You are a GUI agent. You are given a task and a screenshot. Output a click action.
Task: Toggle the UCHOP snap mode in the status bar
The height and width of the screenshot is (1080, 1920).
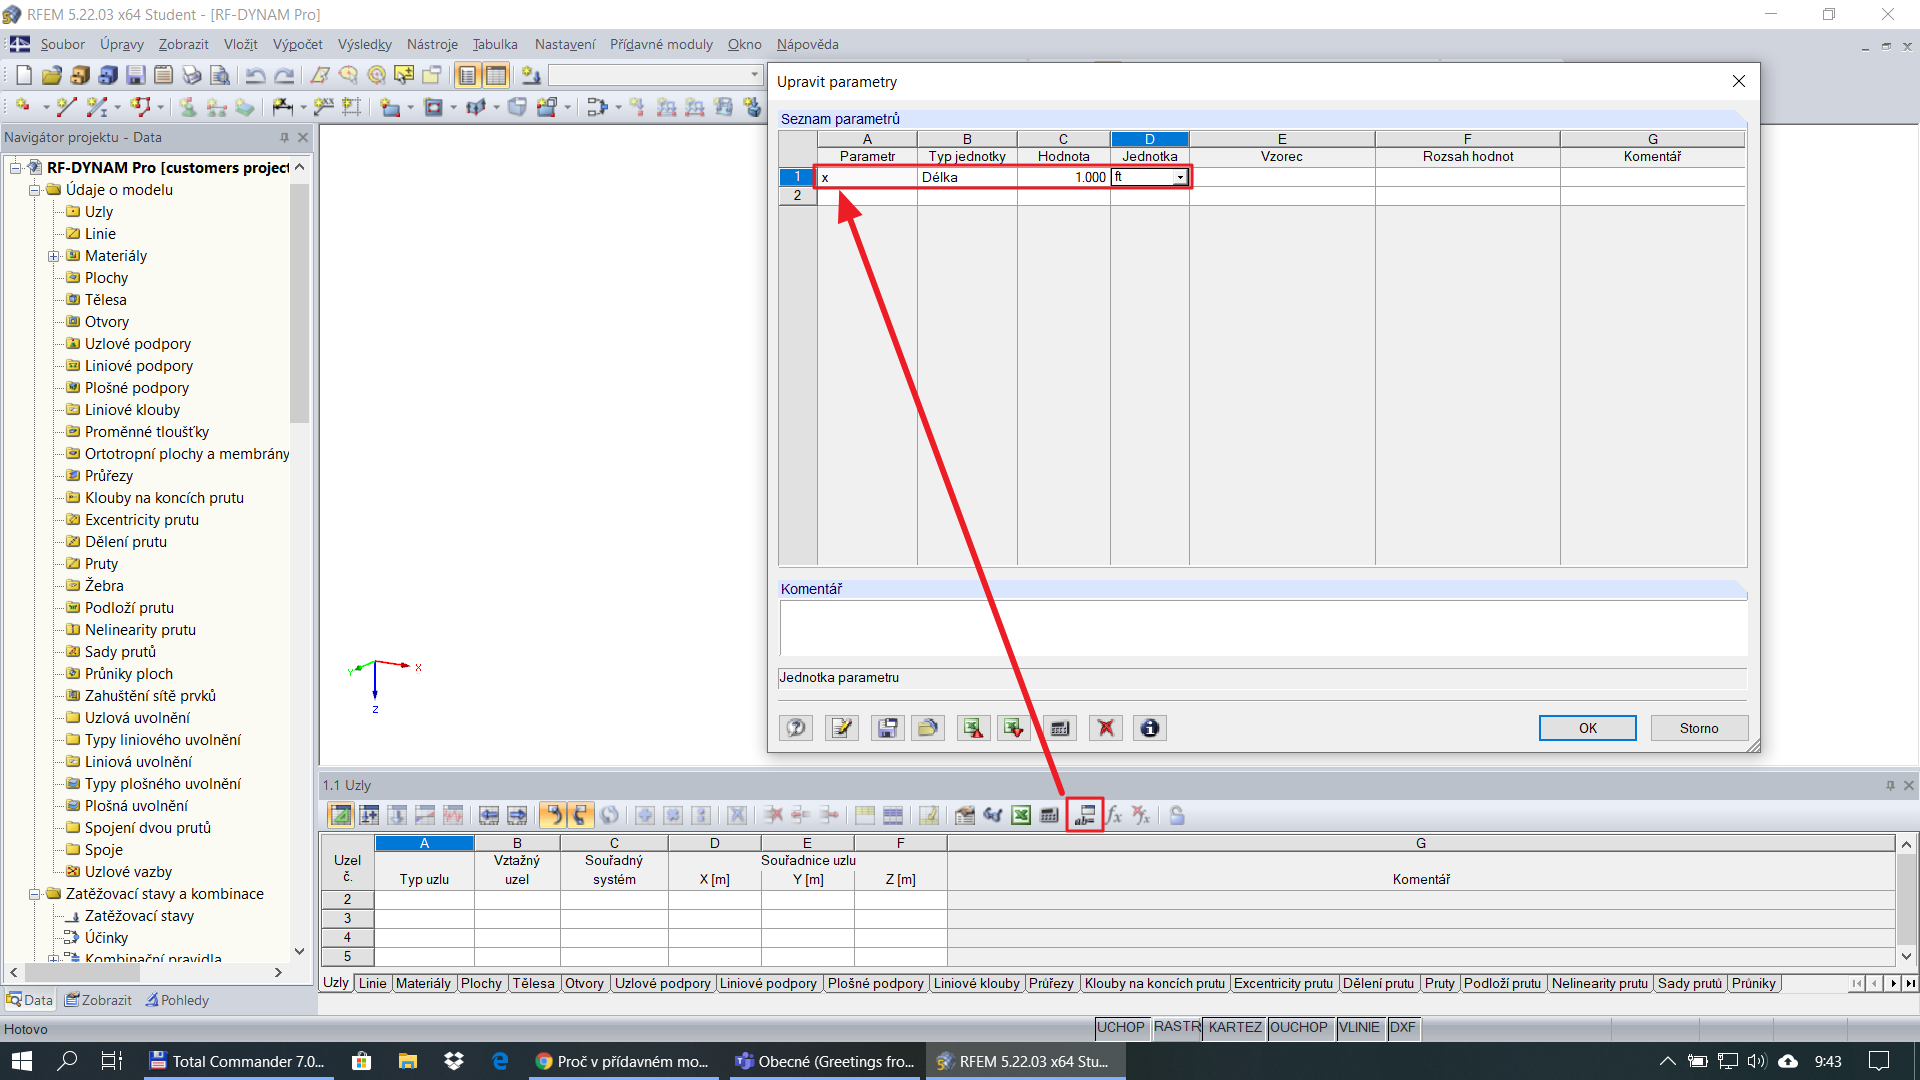[x=1120, y=1027]
